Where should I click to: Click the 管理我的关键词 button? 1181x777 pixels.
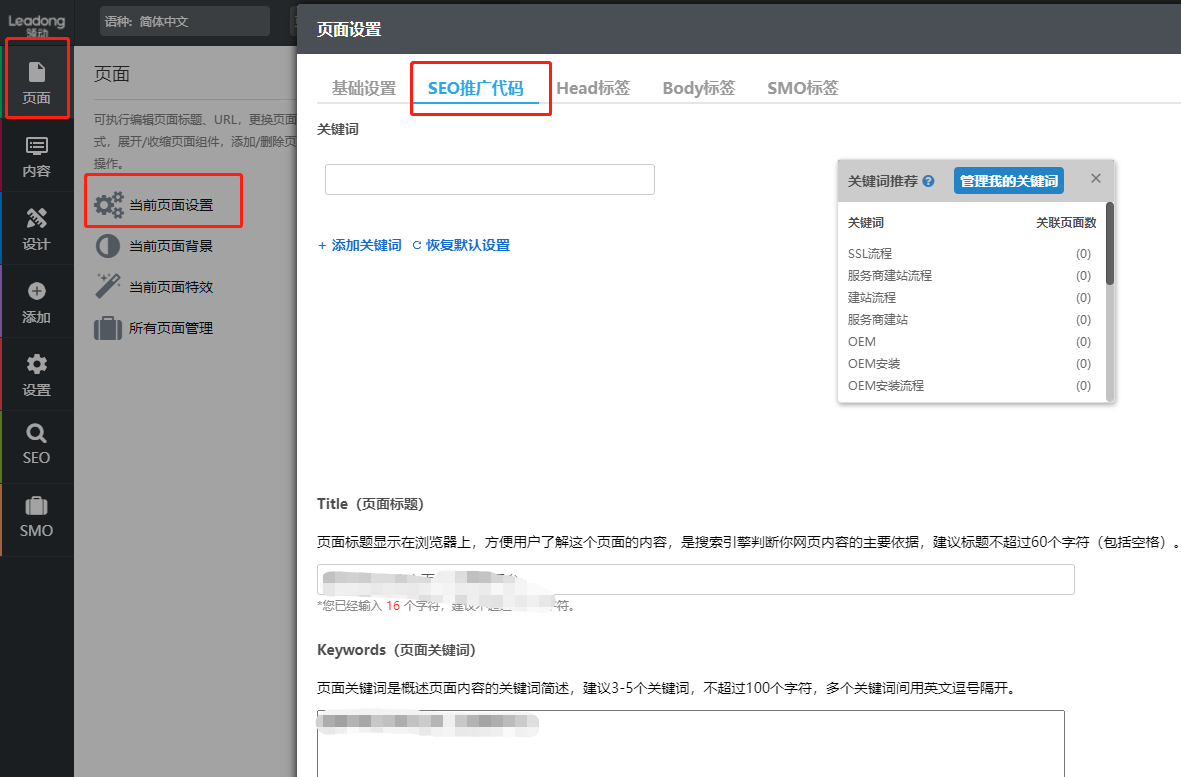coord(1008,181)
